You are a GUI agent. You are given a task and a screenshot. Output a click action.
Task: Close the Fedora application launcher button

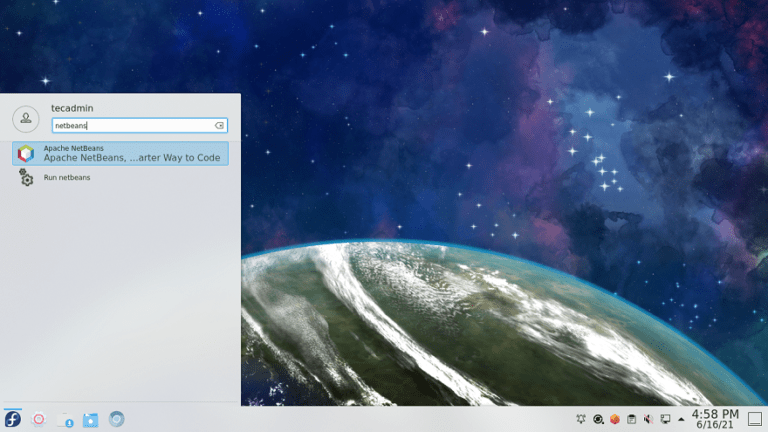(13, 419)
